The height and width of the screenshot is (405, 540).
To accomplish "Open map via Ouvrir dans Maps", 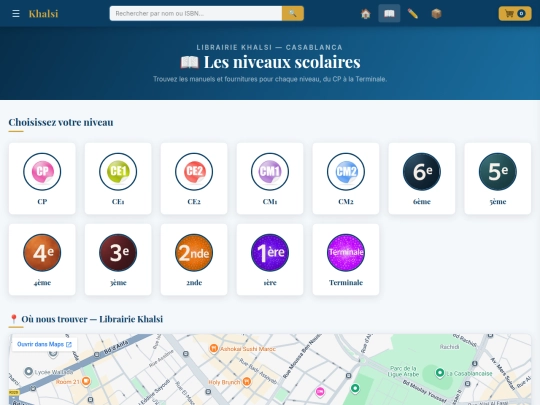I will (x=44, y=344).
